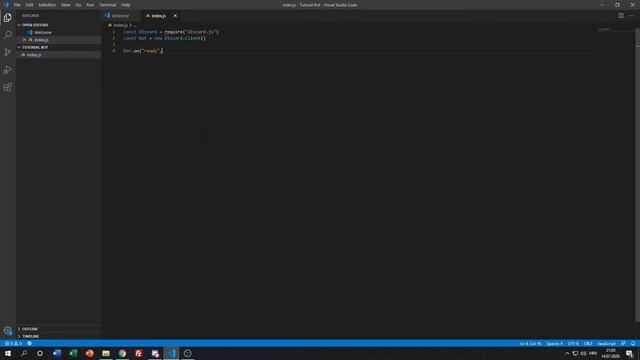This screenshot has width=640, height=360.
Task: Click the system clock in taskbar
Action: (x=611, y=353)
